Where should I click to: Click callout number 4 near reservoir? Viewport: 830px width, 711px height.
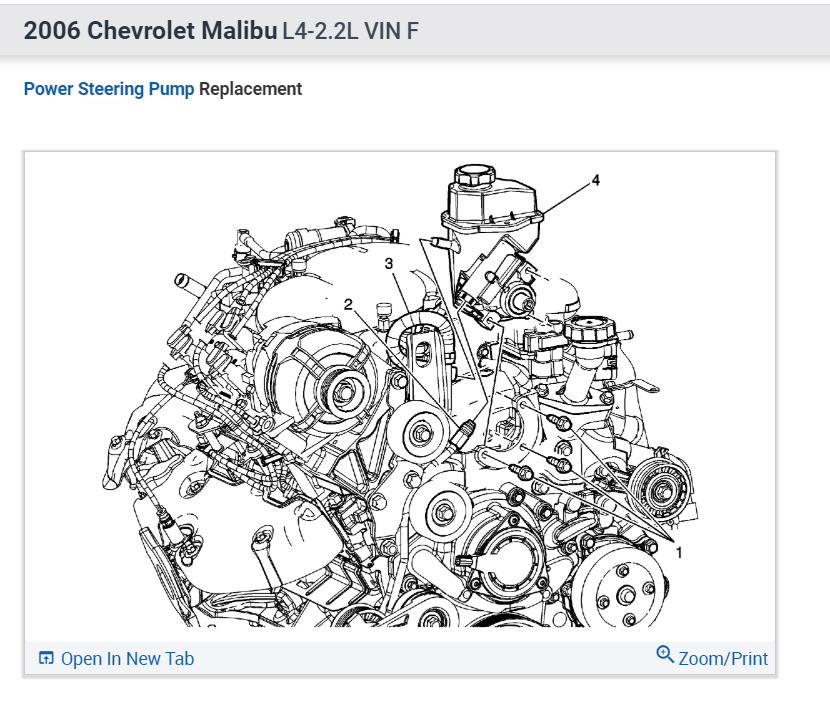click(x=596, y=180)
